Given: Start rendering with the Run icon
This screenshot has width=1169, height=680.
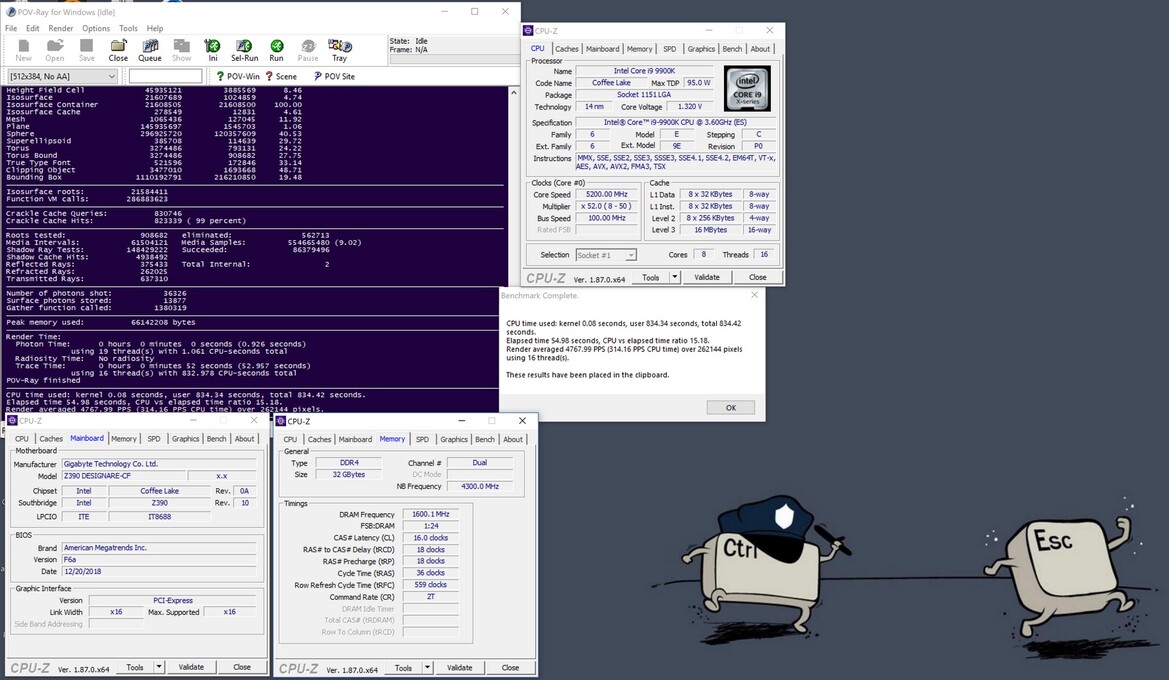Looking at the screenshot, I should [x=277, y=50].
